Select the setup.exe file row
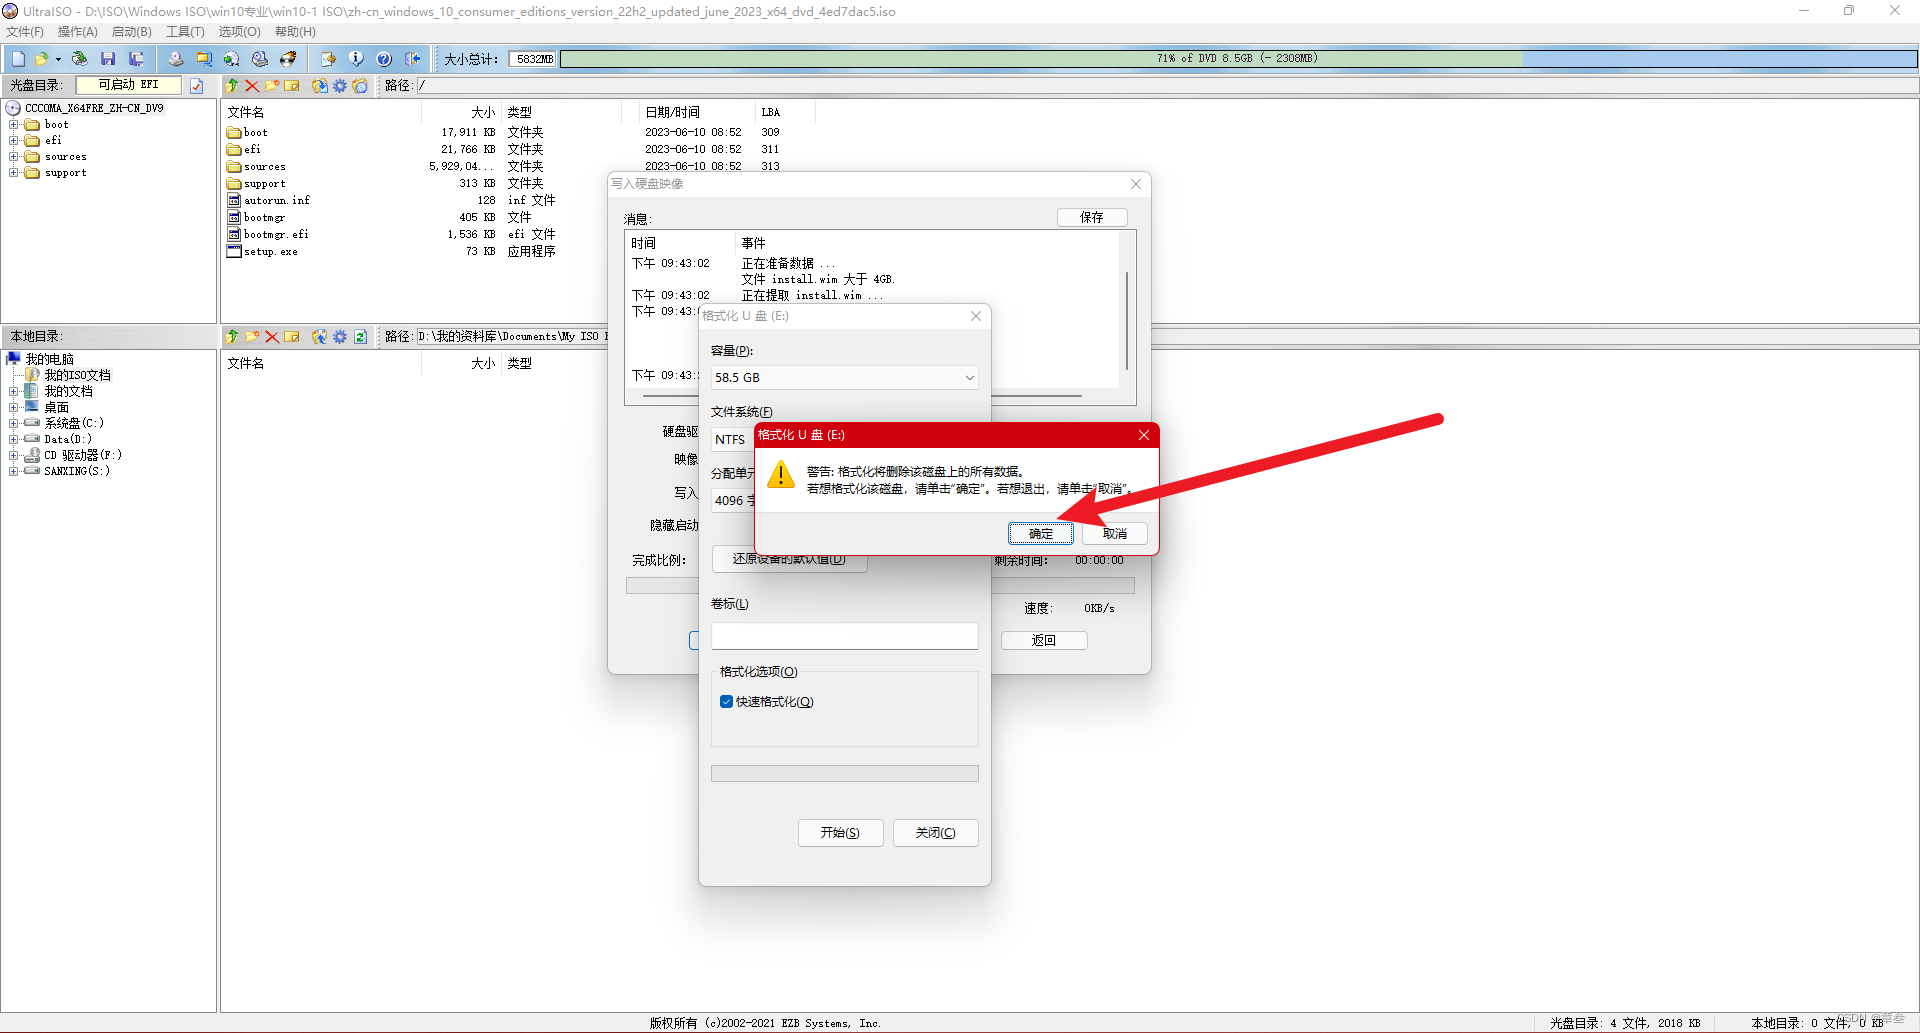The image size is (1920, 1033). click(270, 252)
